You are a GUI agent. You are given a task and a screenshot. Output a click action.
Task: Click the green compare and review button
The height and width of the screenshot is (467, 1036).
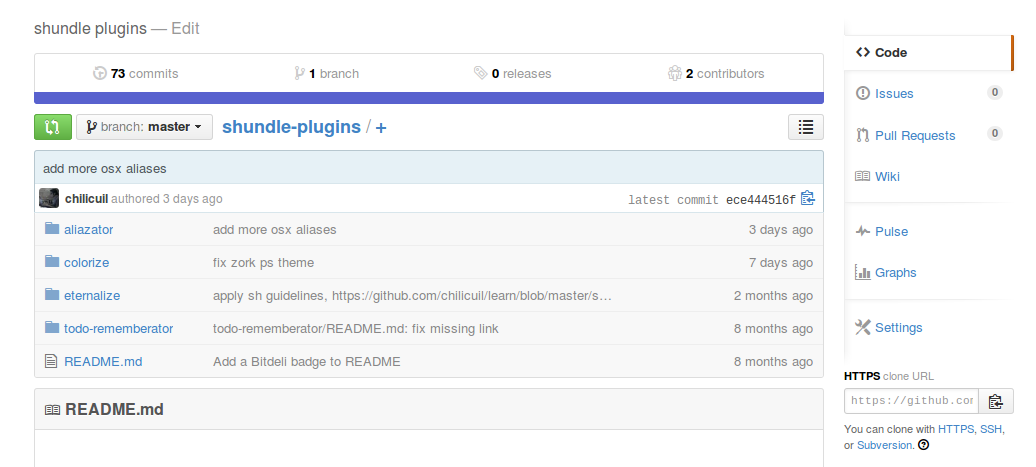coord(52,127)
